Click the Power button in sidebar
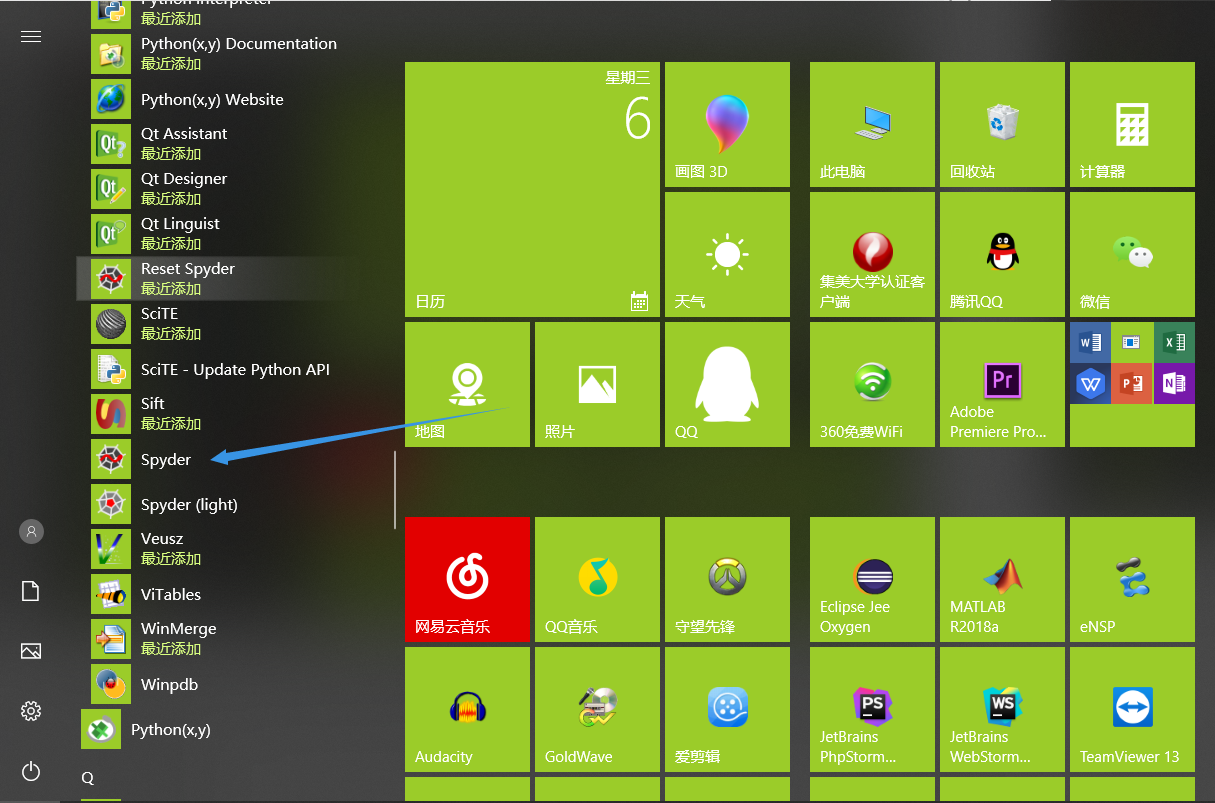1215x803 pixels. tap(31, 771)
